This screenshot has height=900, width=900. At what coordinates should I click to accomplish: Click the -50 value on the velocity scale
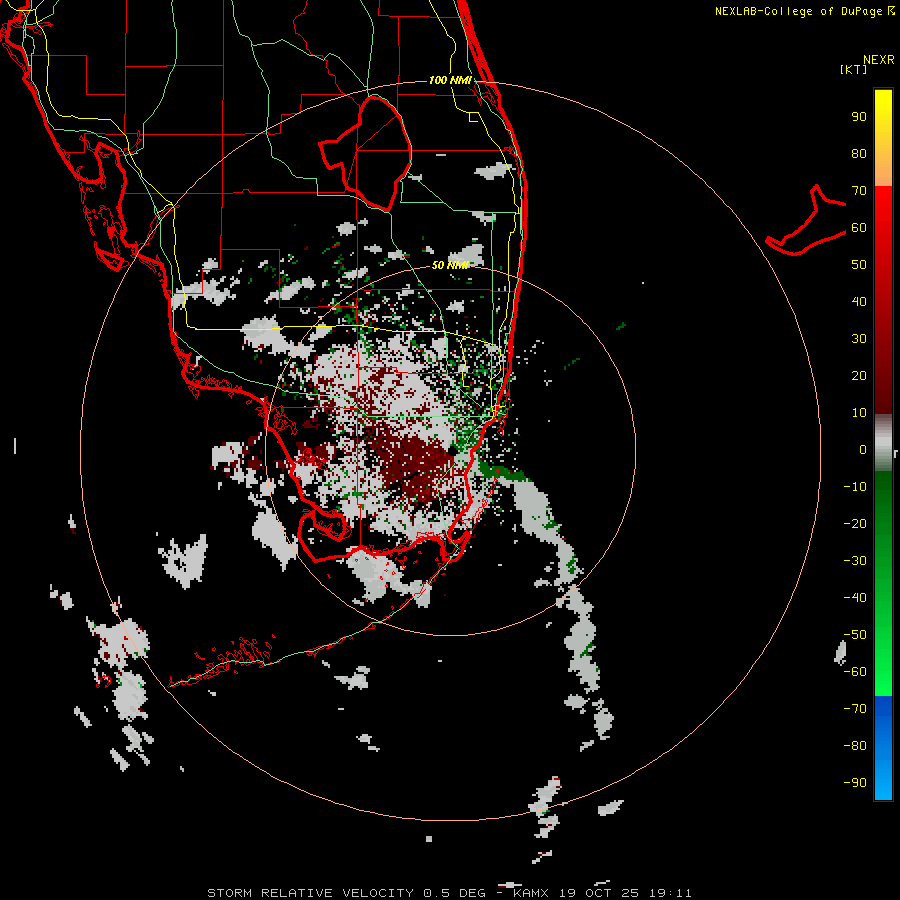tap(855, 635)
